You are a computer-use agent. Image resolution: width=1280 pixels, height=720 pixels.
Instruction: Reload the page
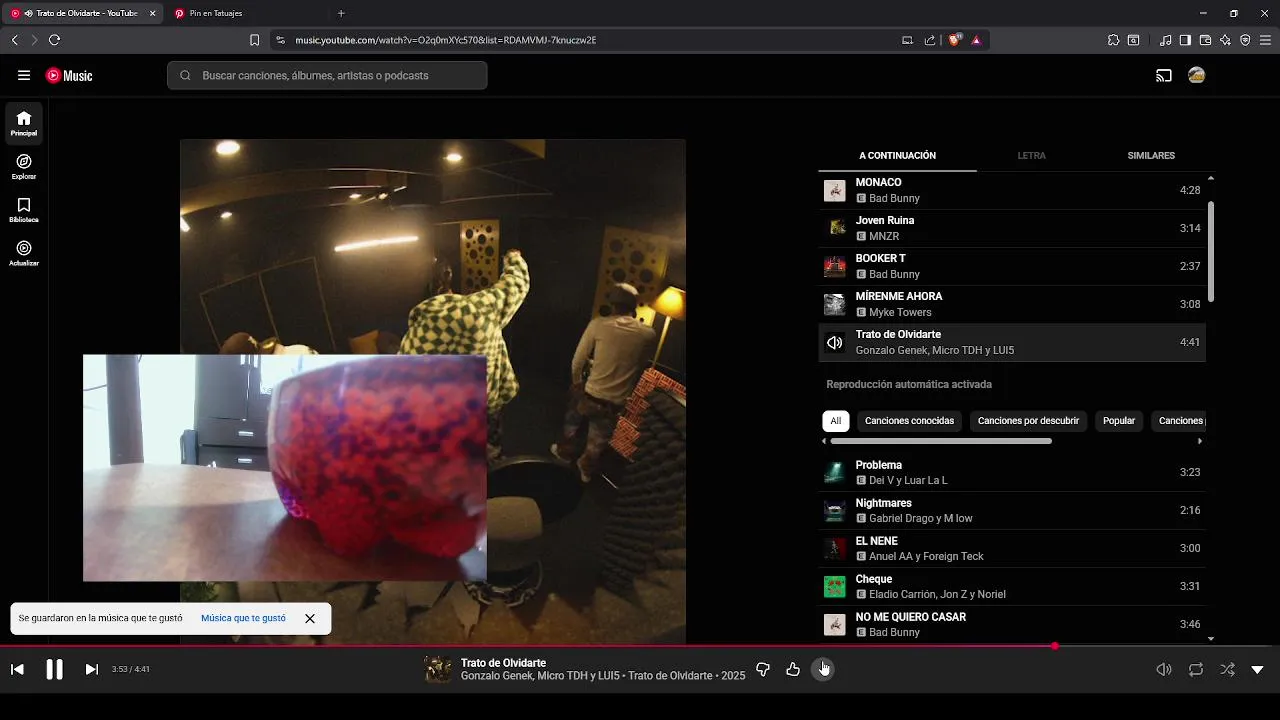tap(54, 40)
